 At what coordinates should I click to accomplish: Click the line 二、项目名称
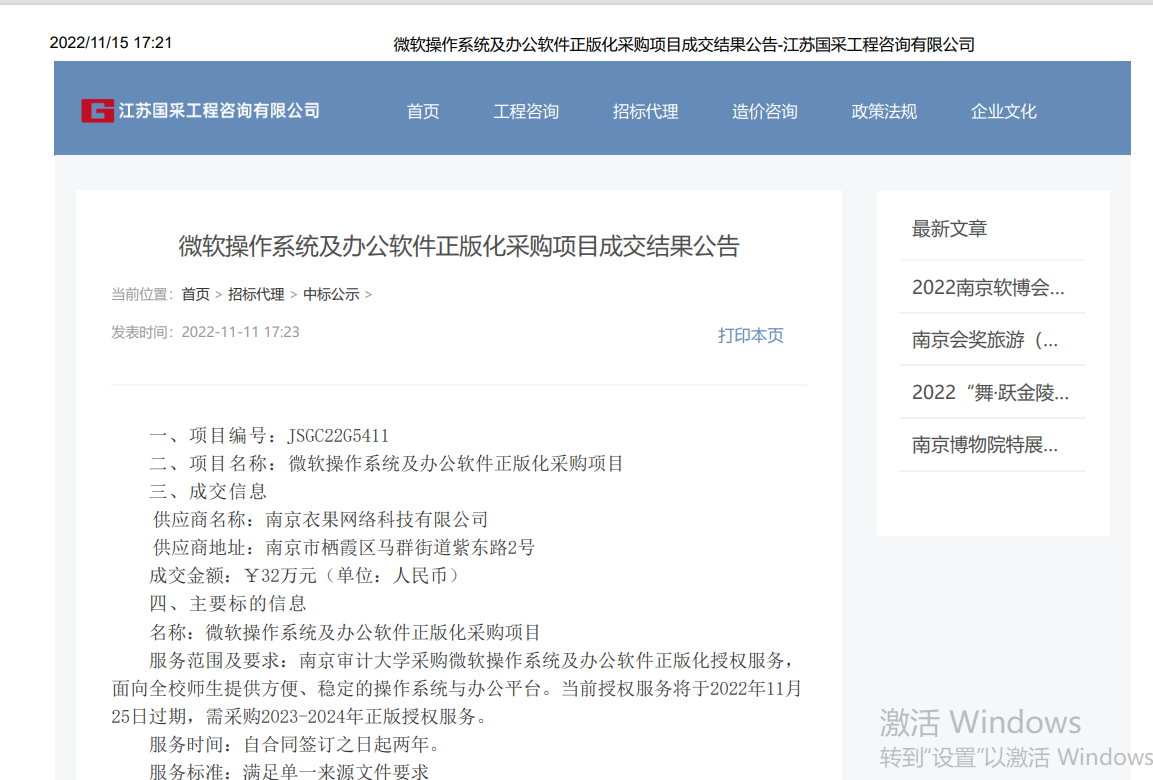tap(387, 464)
